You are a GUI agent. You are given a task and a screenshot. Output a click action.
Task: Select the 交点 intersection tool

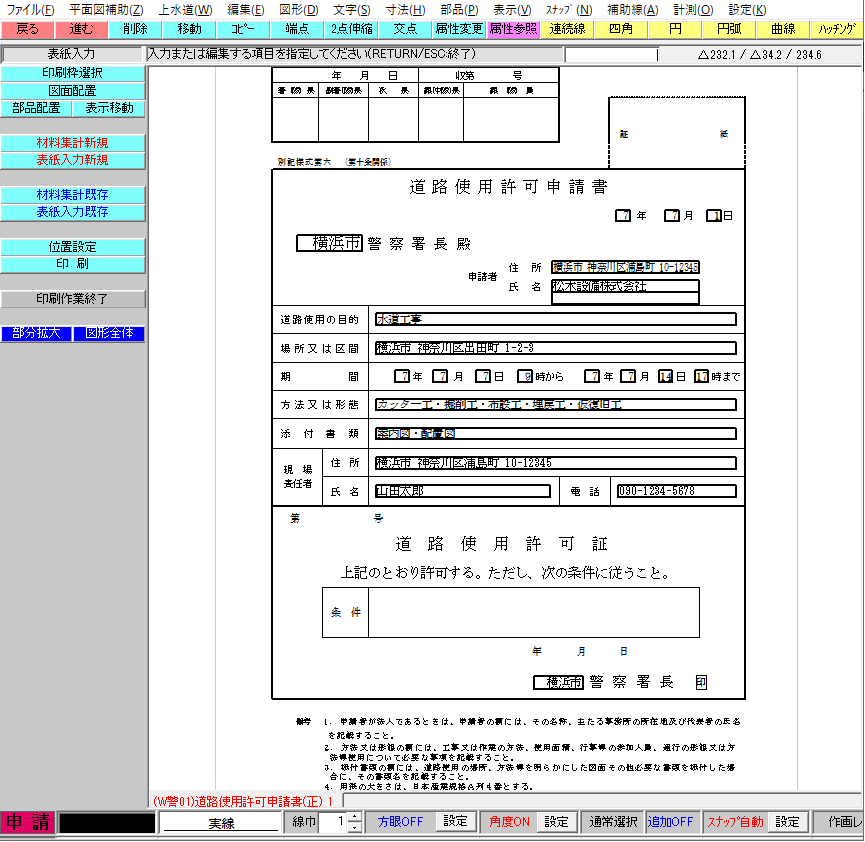click(406, 29)
